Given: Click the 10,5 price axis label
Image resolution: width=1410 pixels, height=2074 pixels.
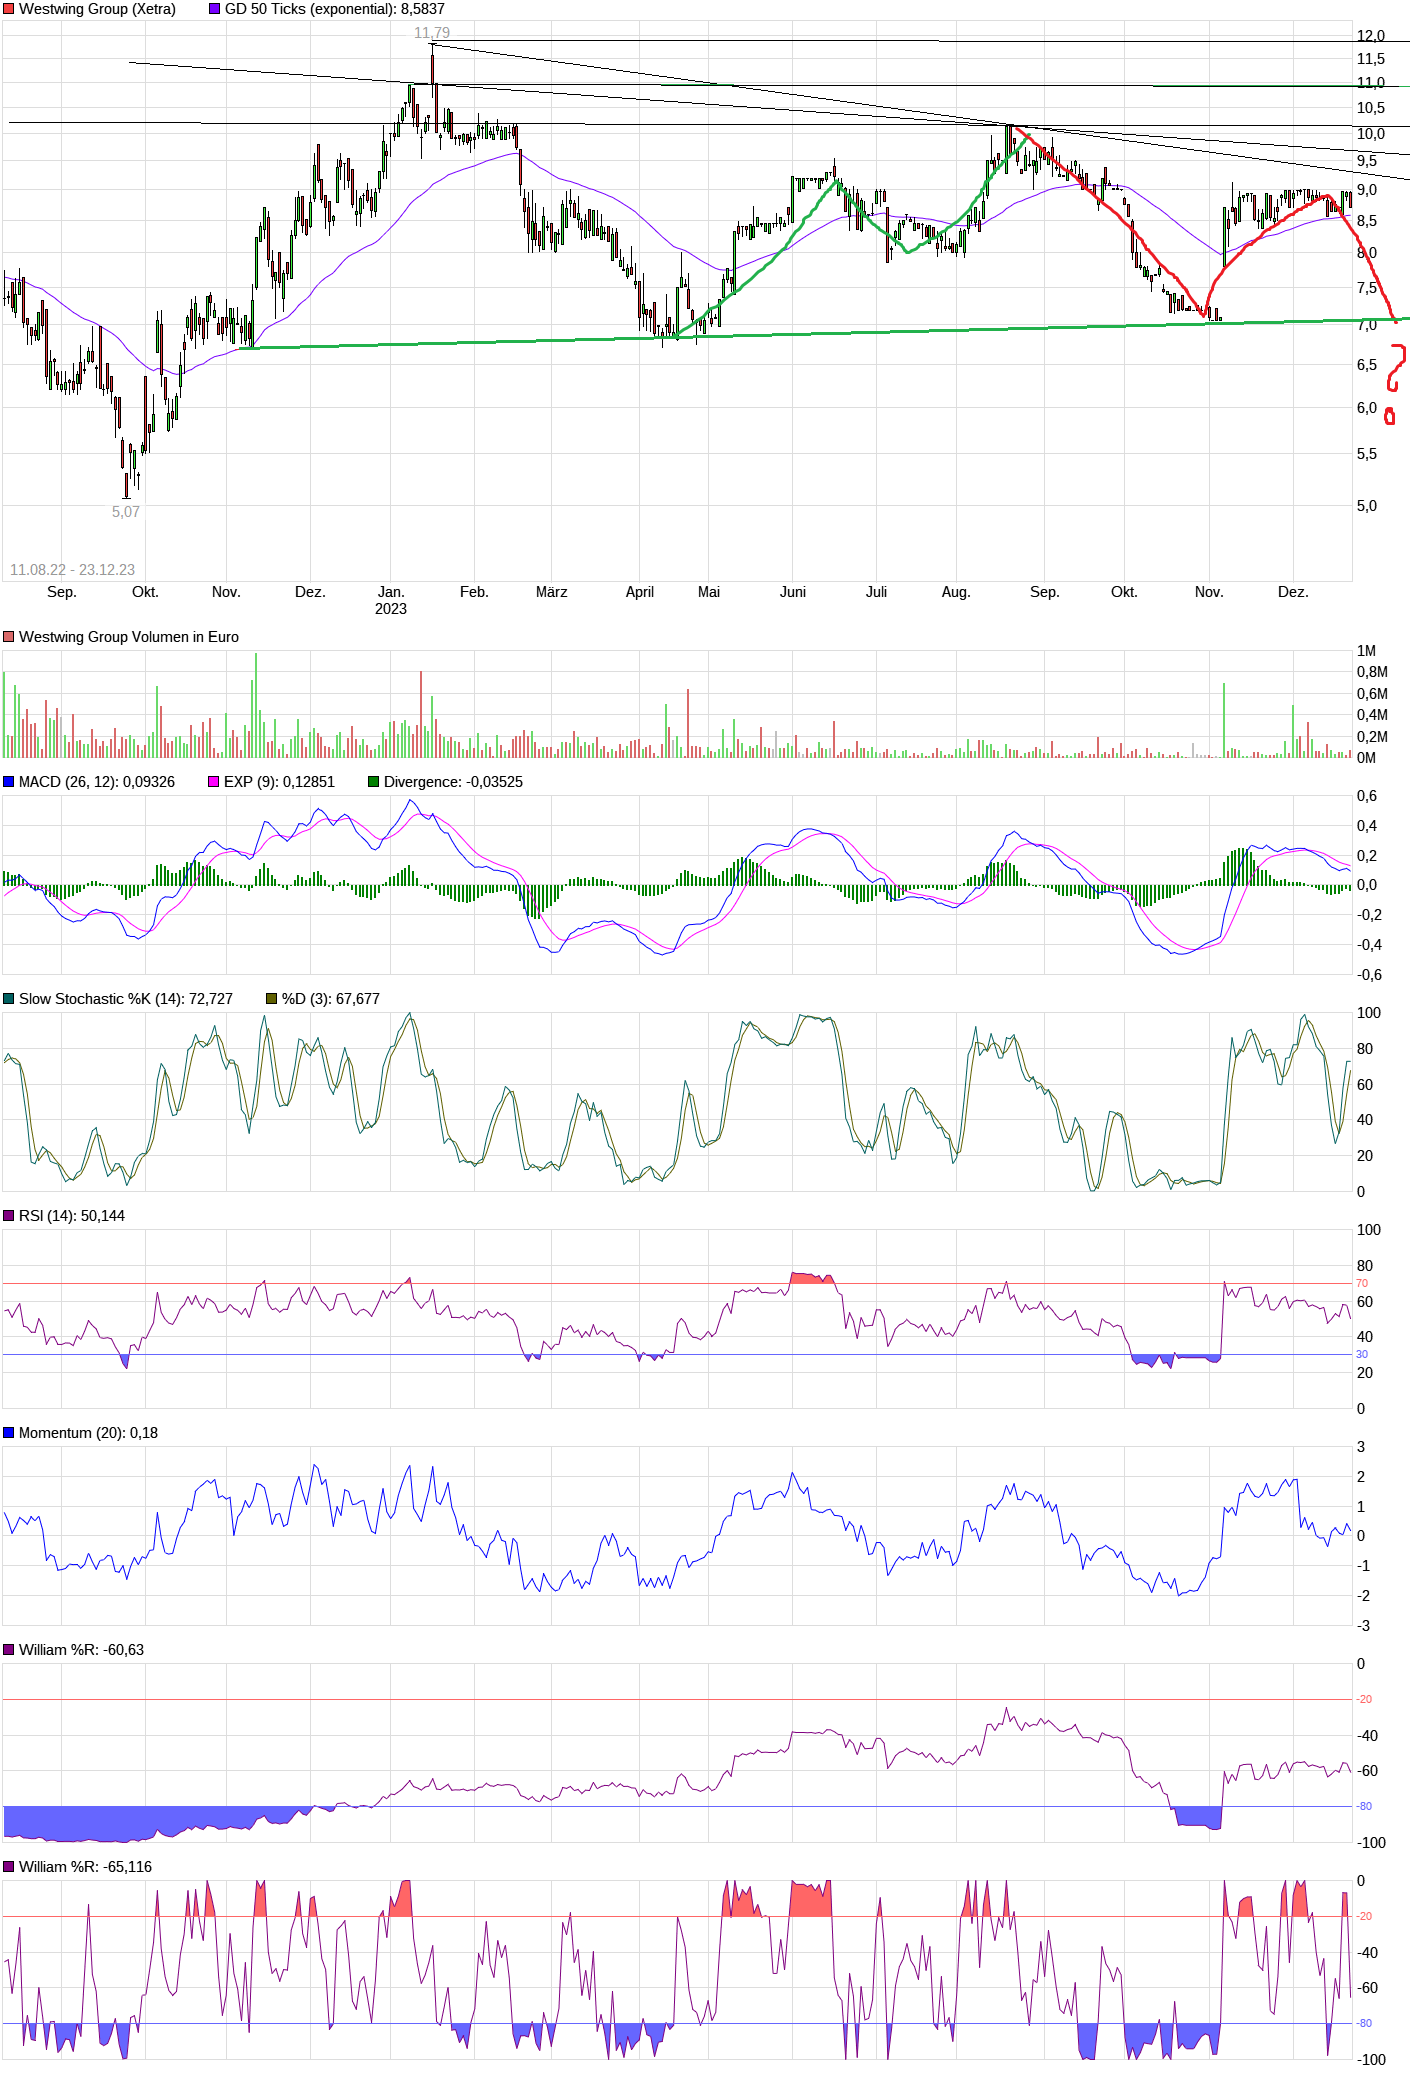Looking at the screenshot, I should [x=1371, y=108].
